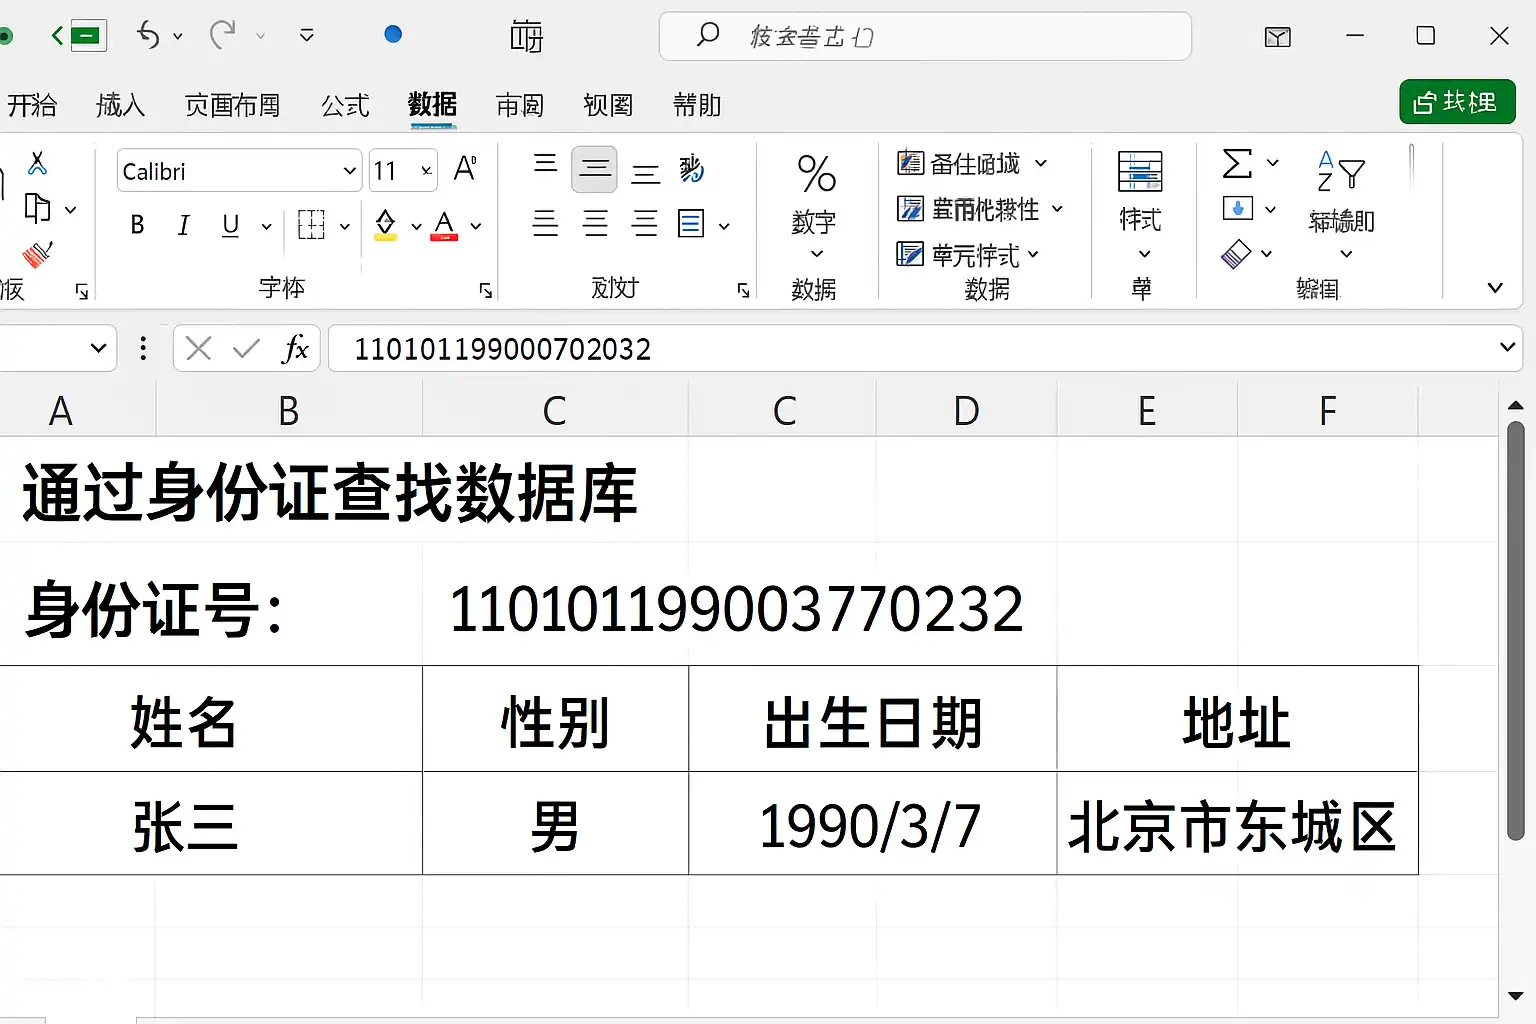Select the Format Painter brush icon
The width and height of the screenshot is (1536, 1024).
pos(38,254)
